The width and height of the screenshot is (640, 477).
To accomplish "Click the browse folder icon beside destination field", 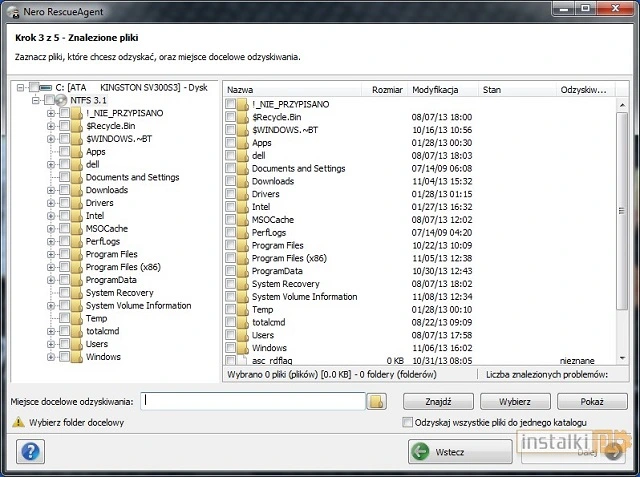I will click(x=377, y=401).
